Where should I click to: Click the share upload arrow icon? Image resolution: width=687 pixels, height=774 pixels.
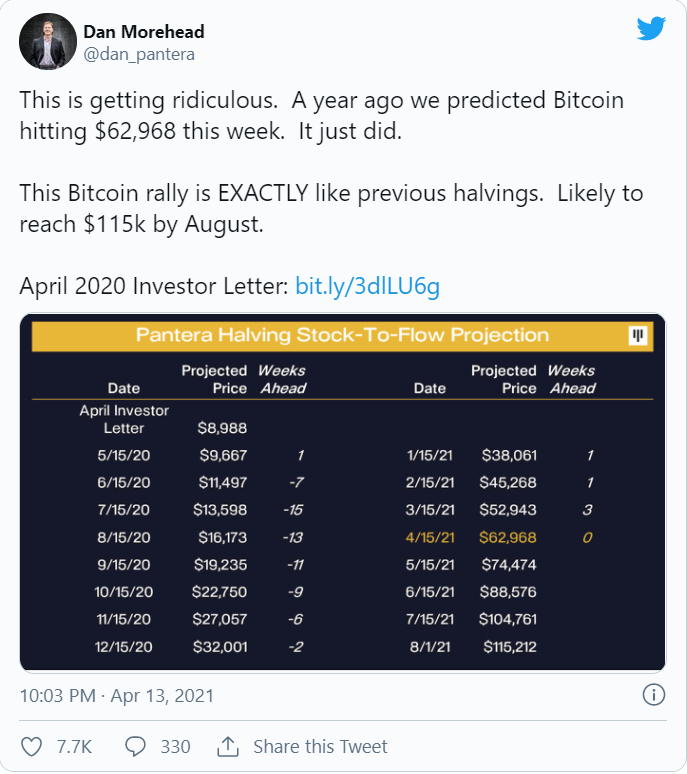[227, 746]
